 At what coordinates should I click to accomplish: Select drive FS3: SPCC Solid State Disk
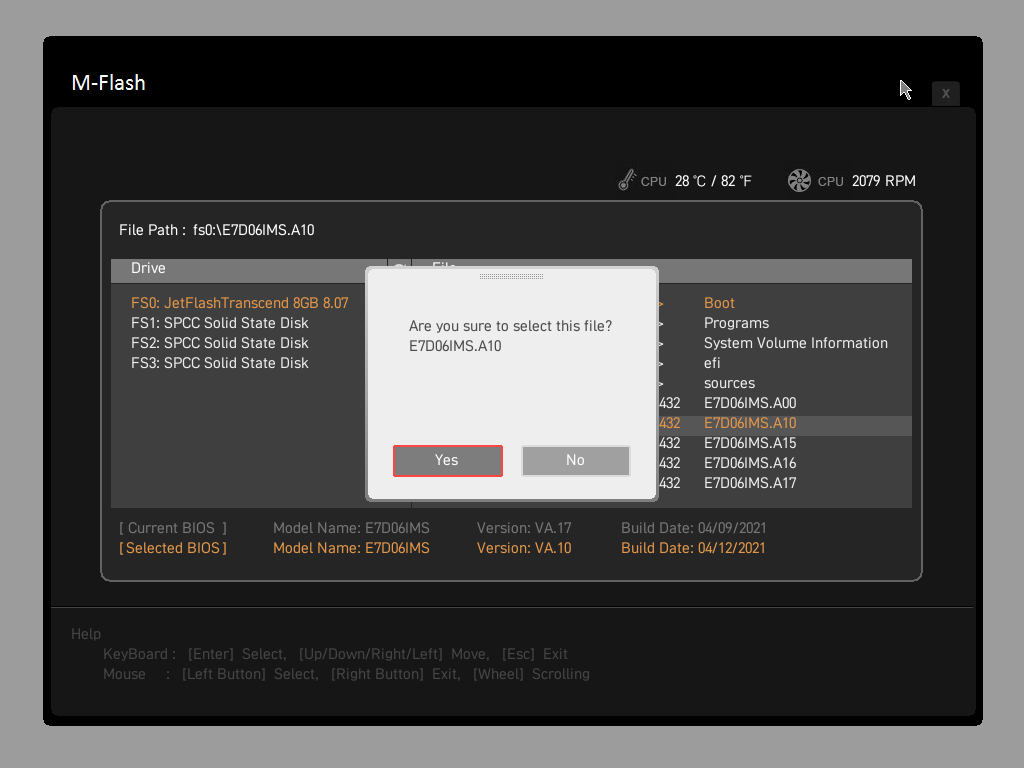[x=219, y=363]
